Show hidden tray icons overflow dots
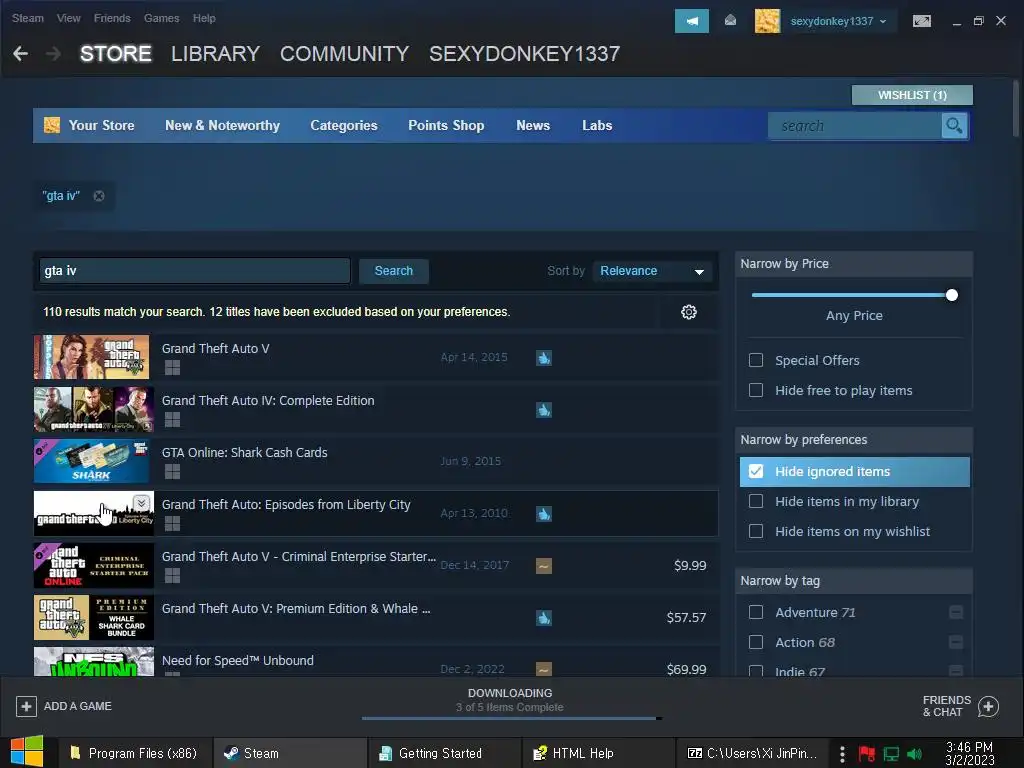Screen dimensions: 1024x768 [x=842, y=754]
